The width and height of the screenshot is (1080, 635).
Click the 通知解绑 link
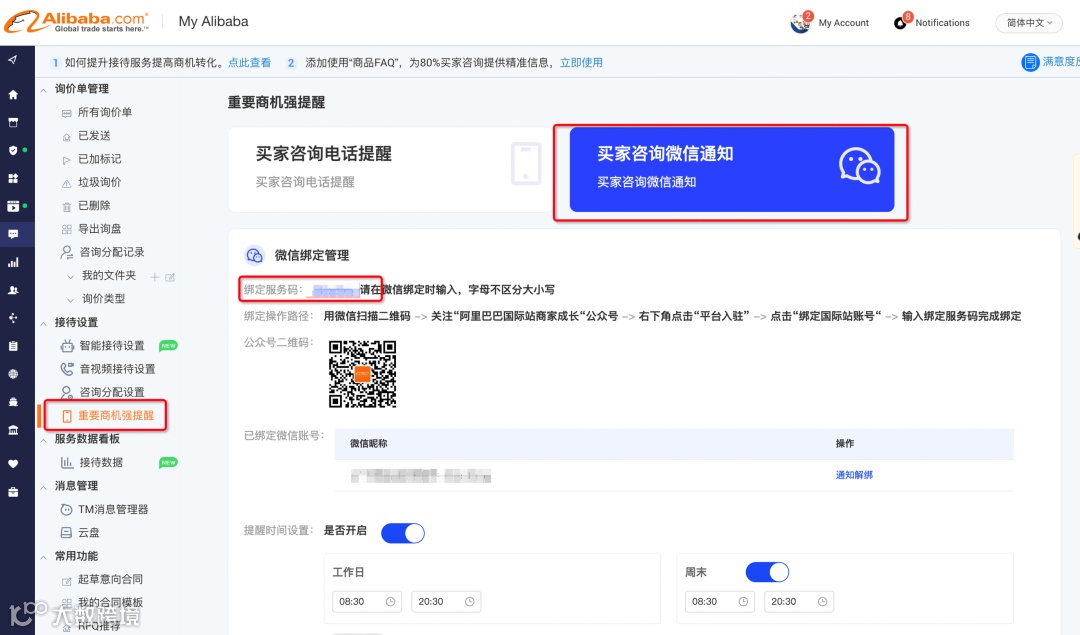(x=854, y=475)
